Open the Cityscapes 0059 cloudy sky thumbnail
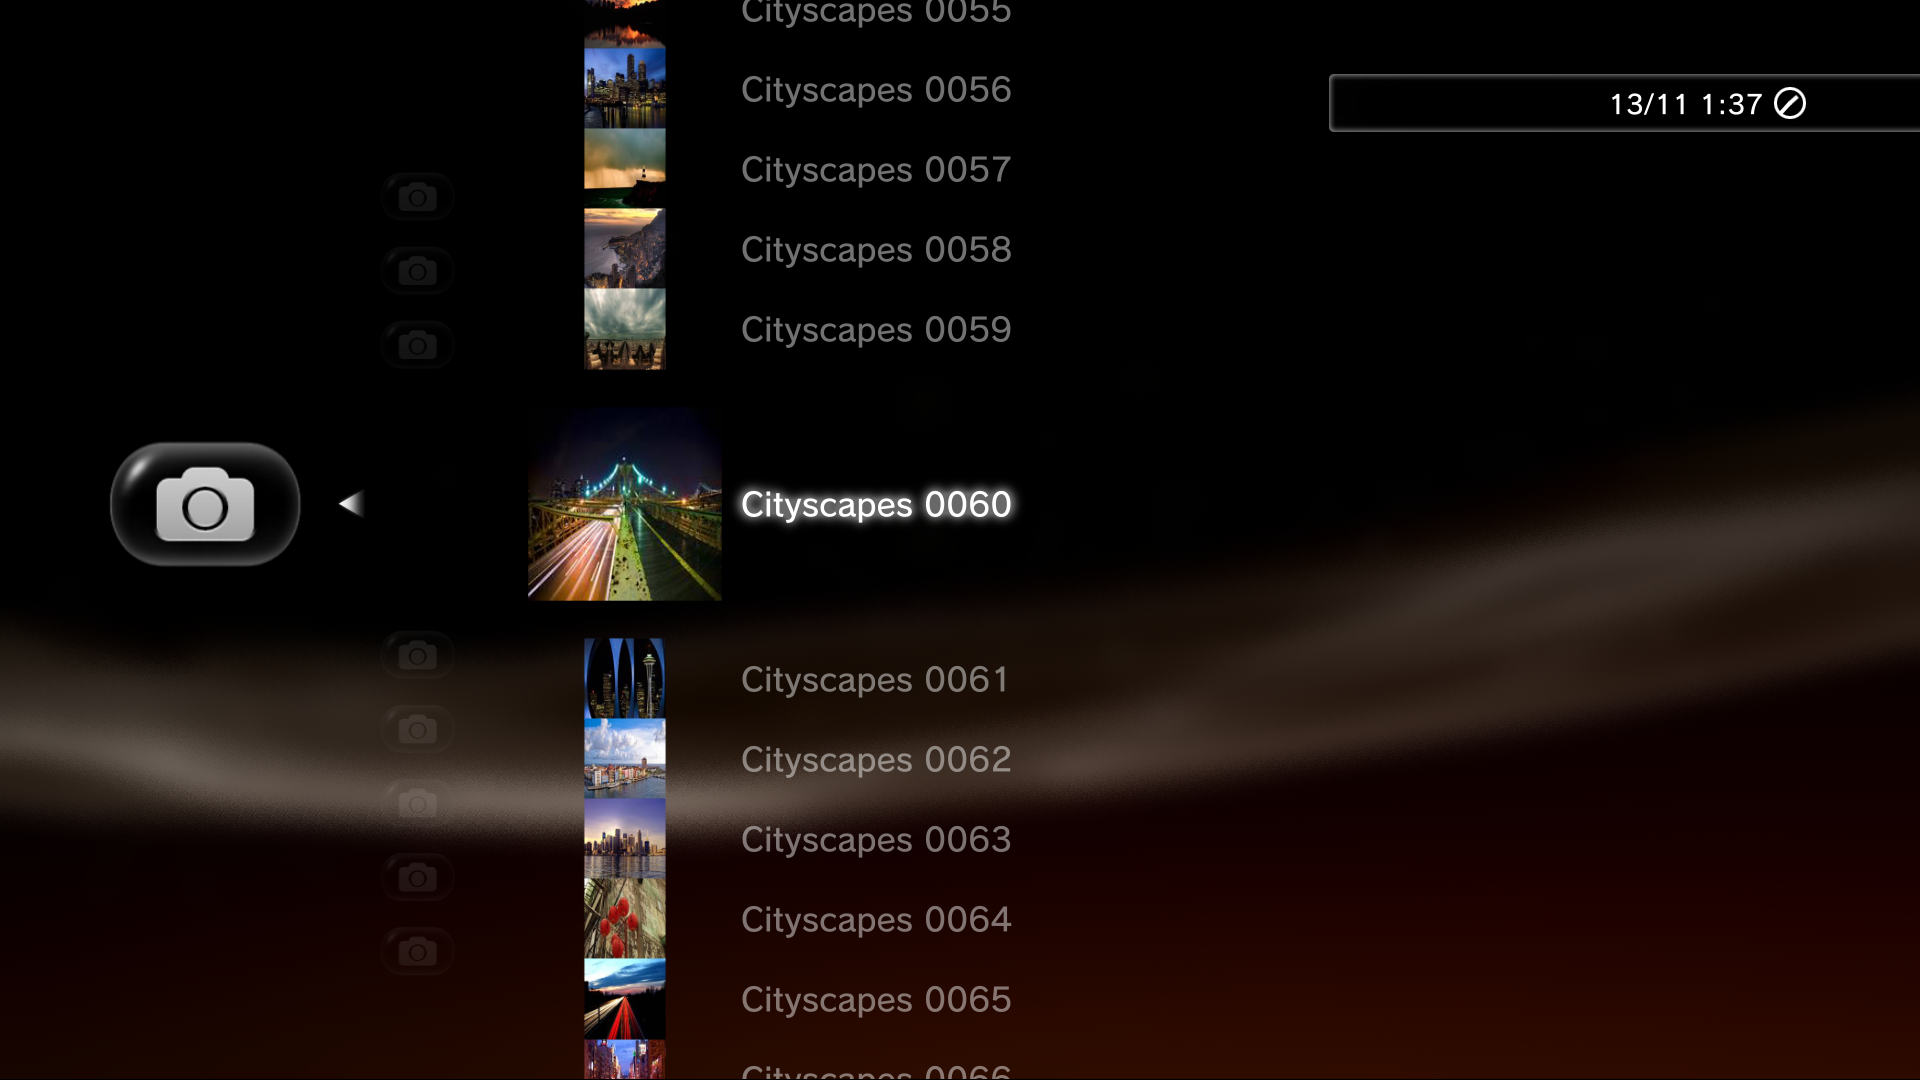The image size is (1920, 1080). tap(625, 329)
